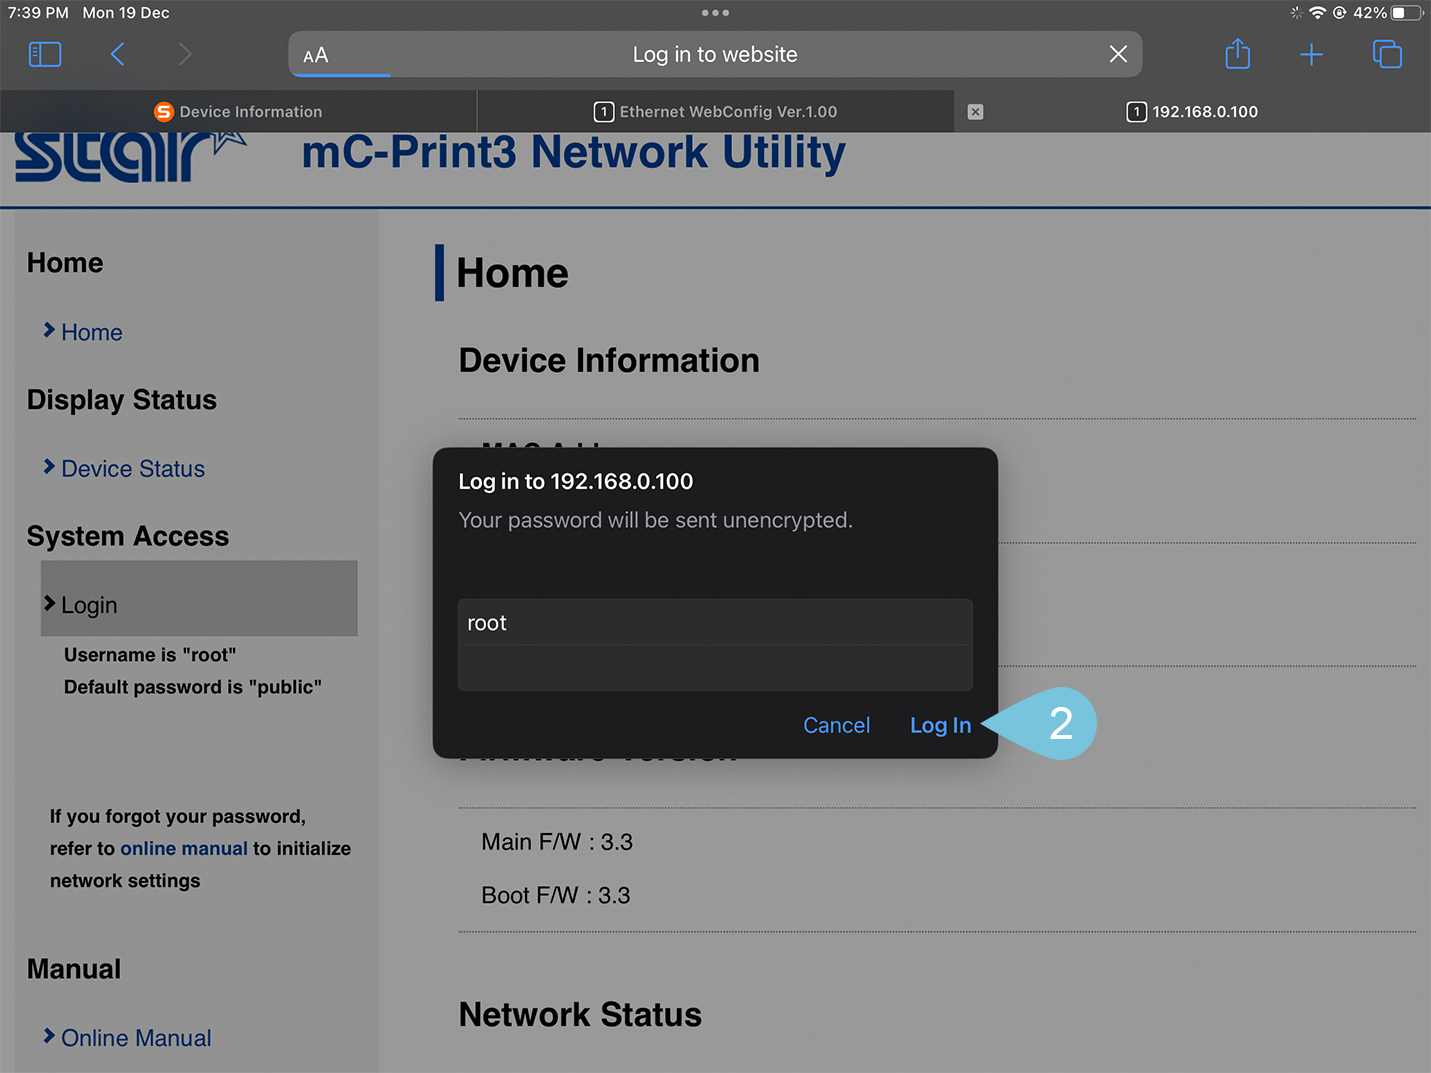1431x1073 pixels.
Task: Open the Login item under System Access
Action: coord(89,605)
